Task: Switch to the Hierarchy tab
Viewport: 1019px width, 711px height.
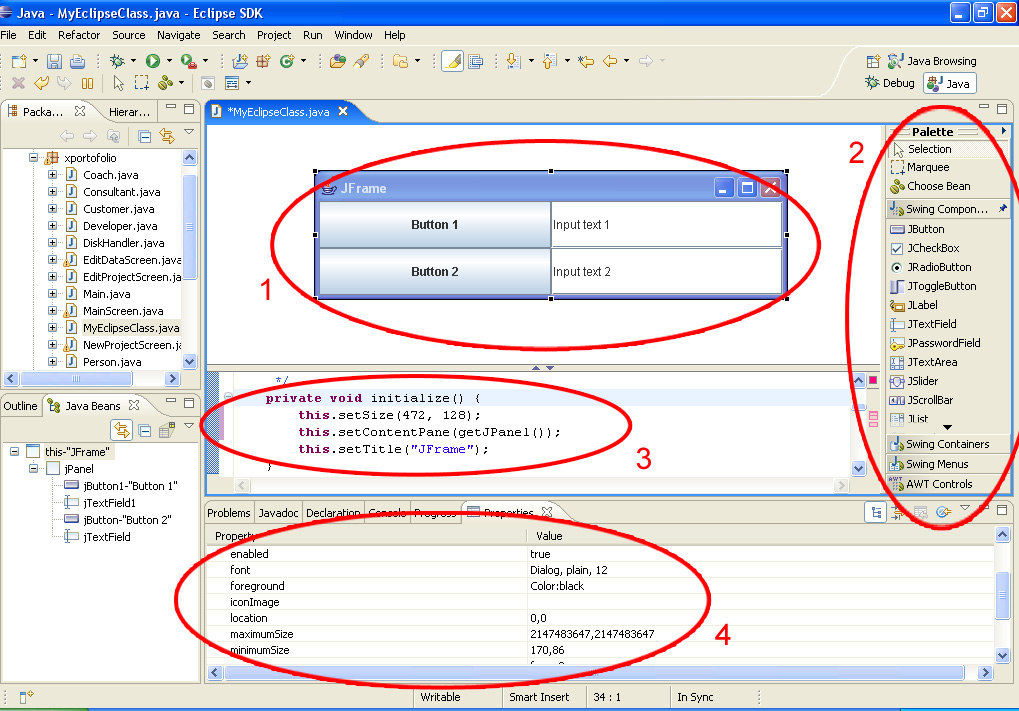Action: (x=129, y=112)
